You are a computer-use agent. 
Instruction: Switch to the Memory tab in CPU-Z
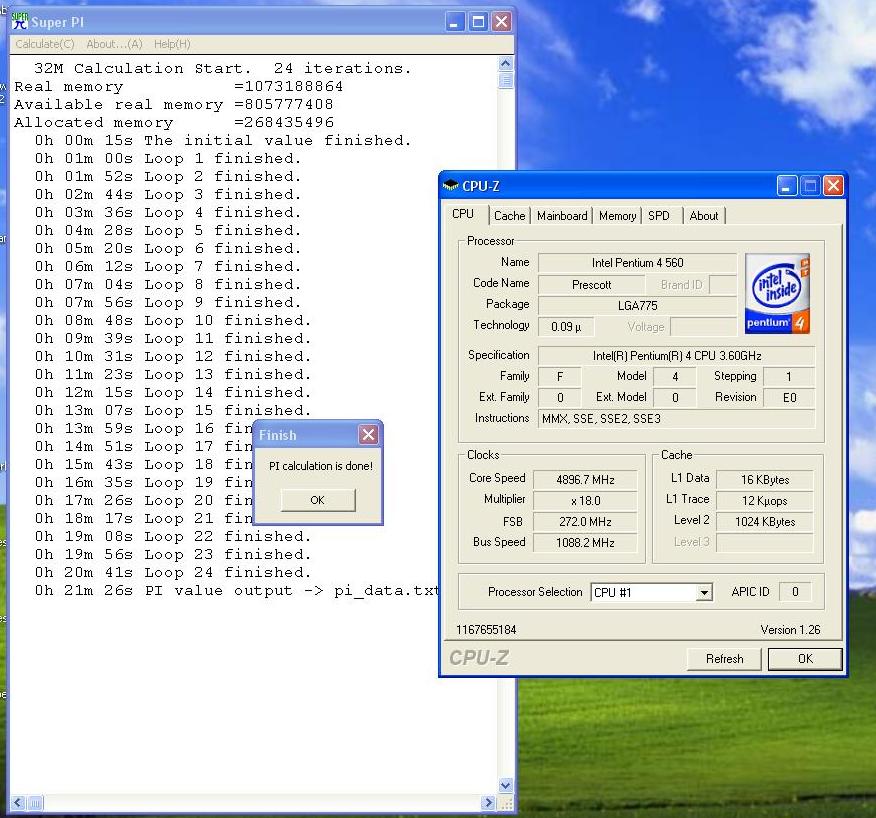pos(617,216)
